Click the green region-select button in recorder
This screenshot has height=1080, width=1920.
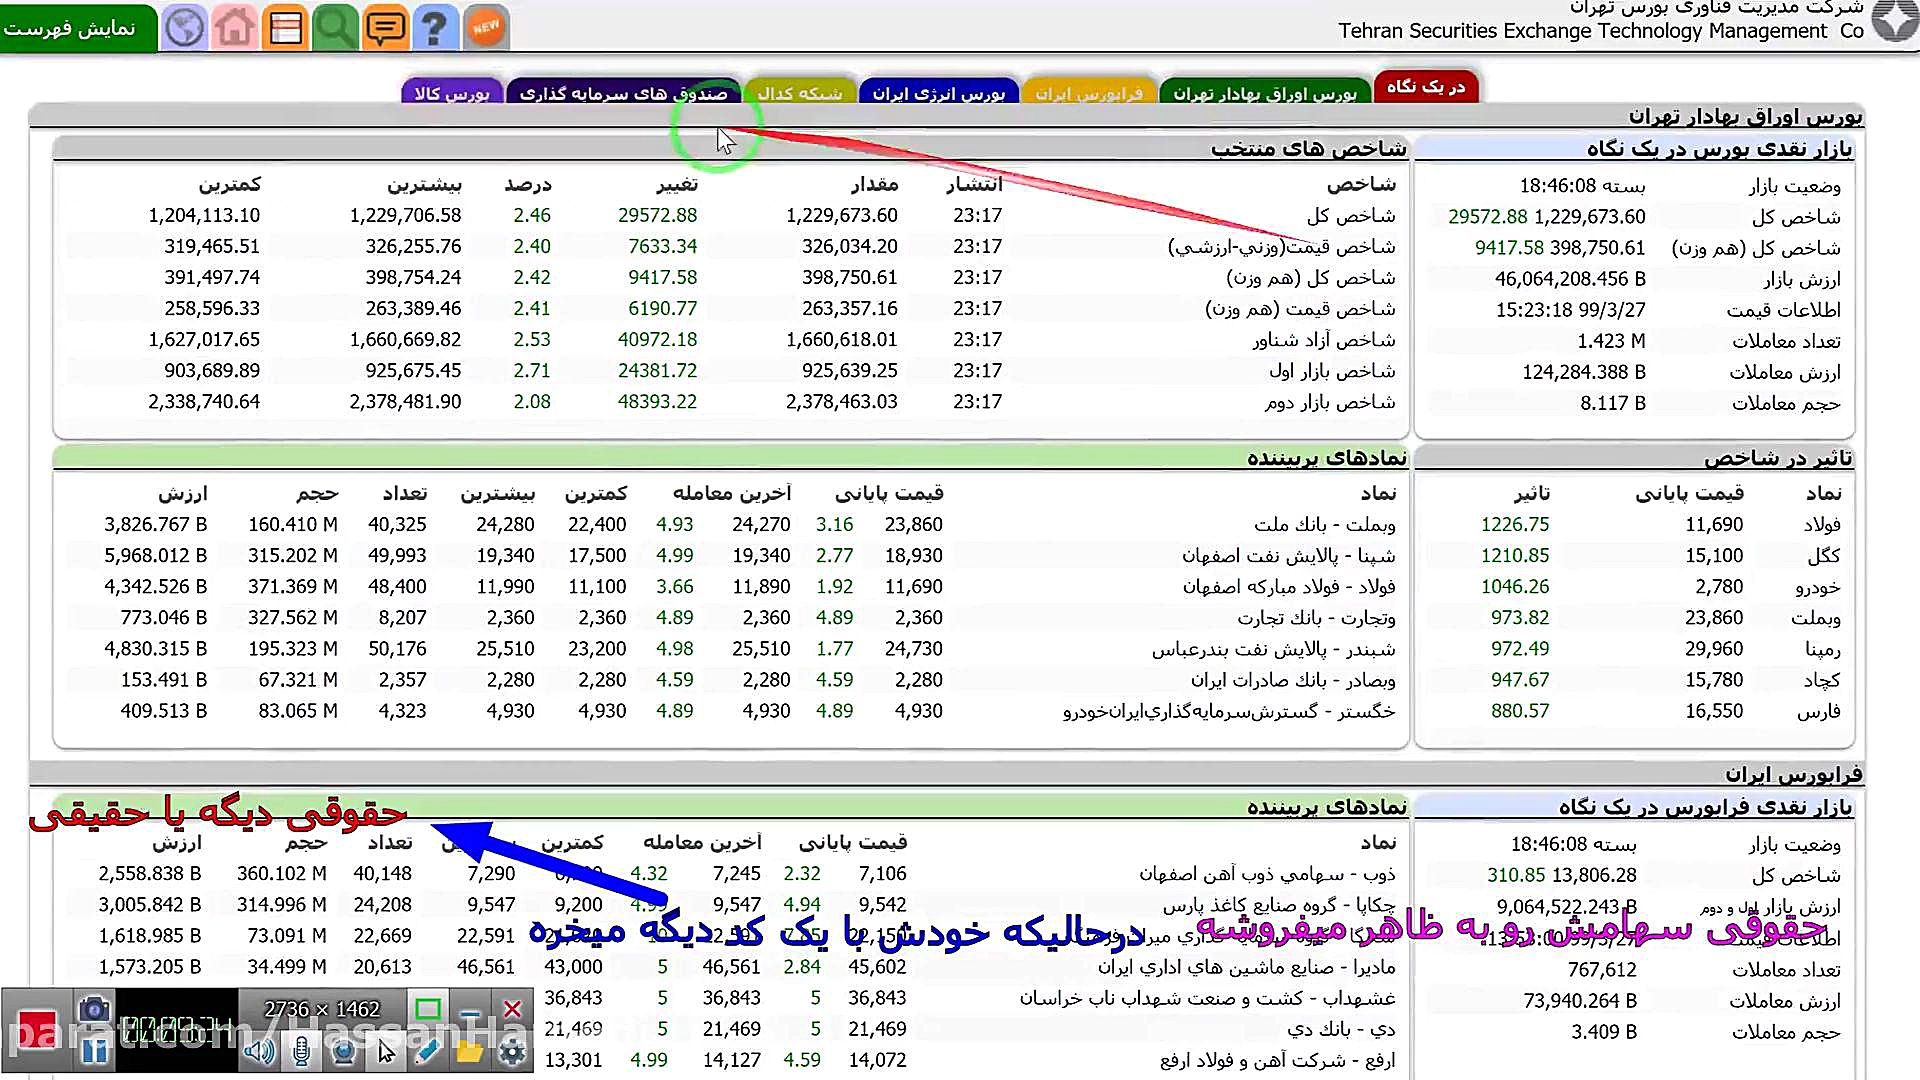(428, 1009)
